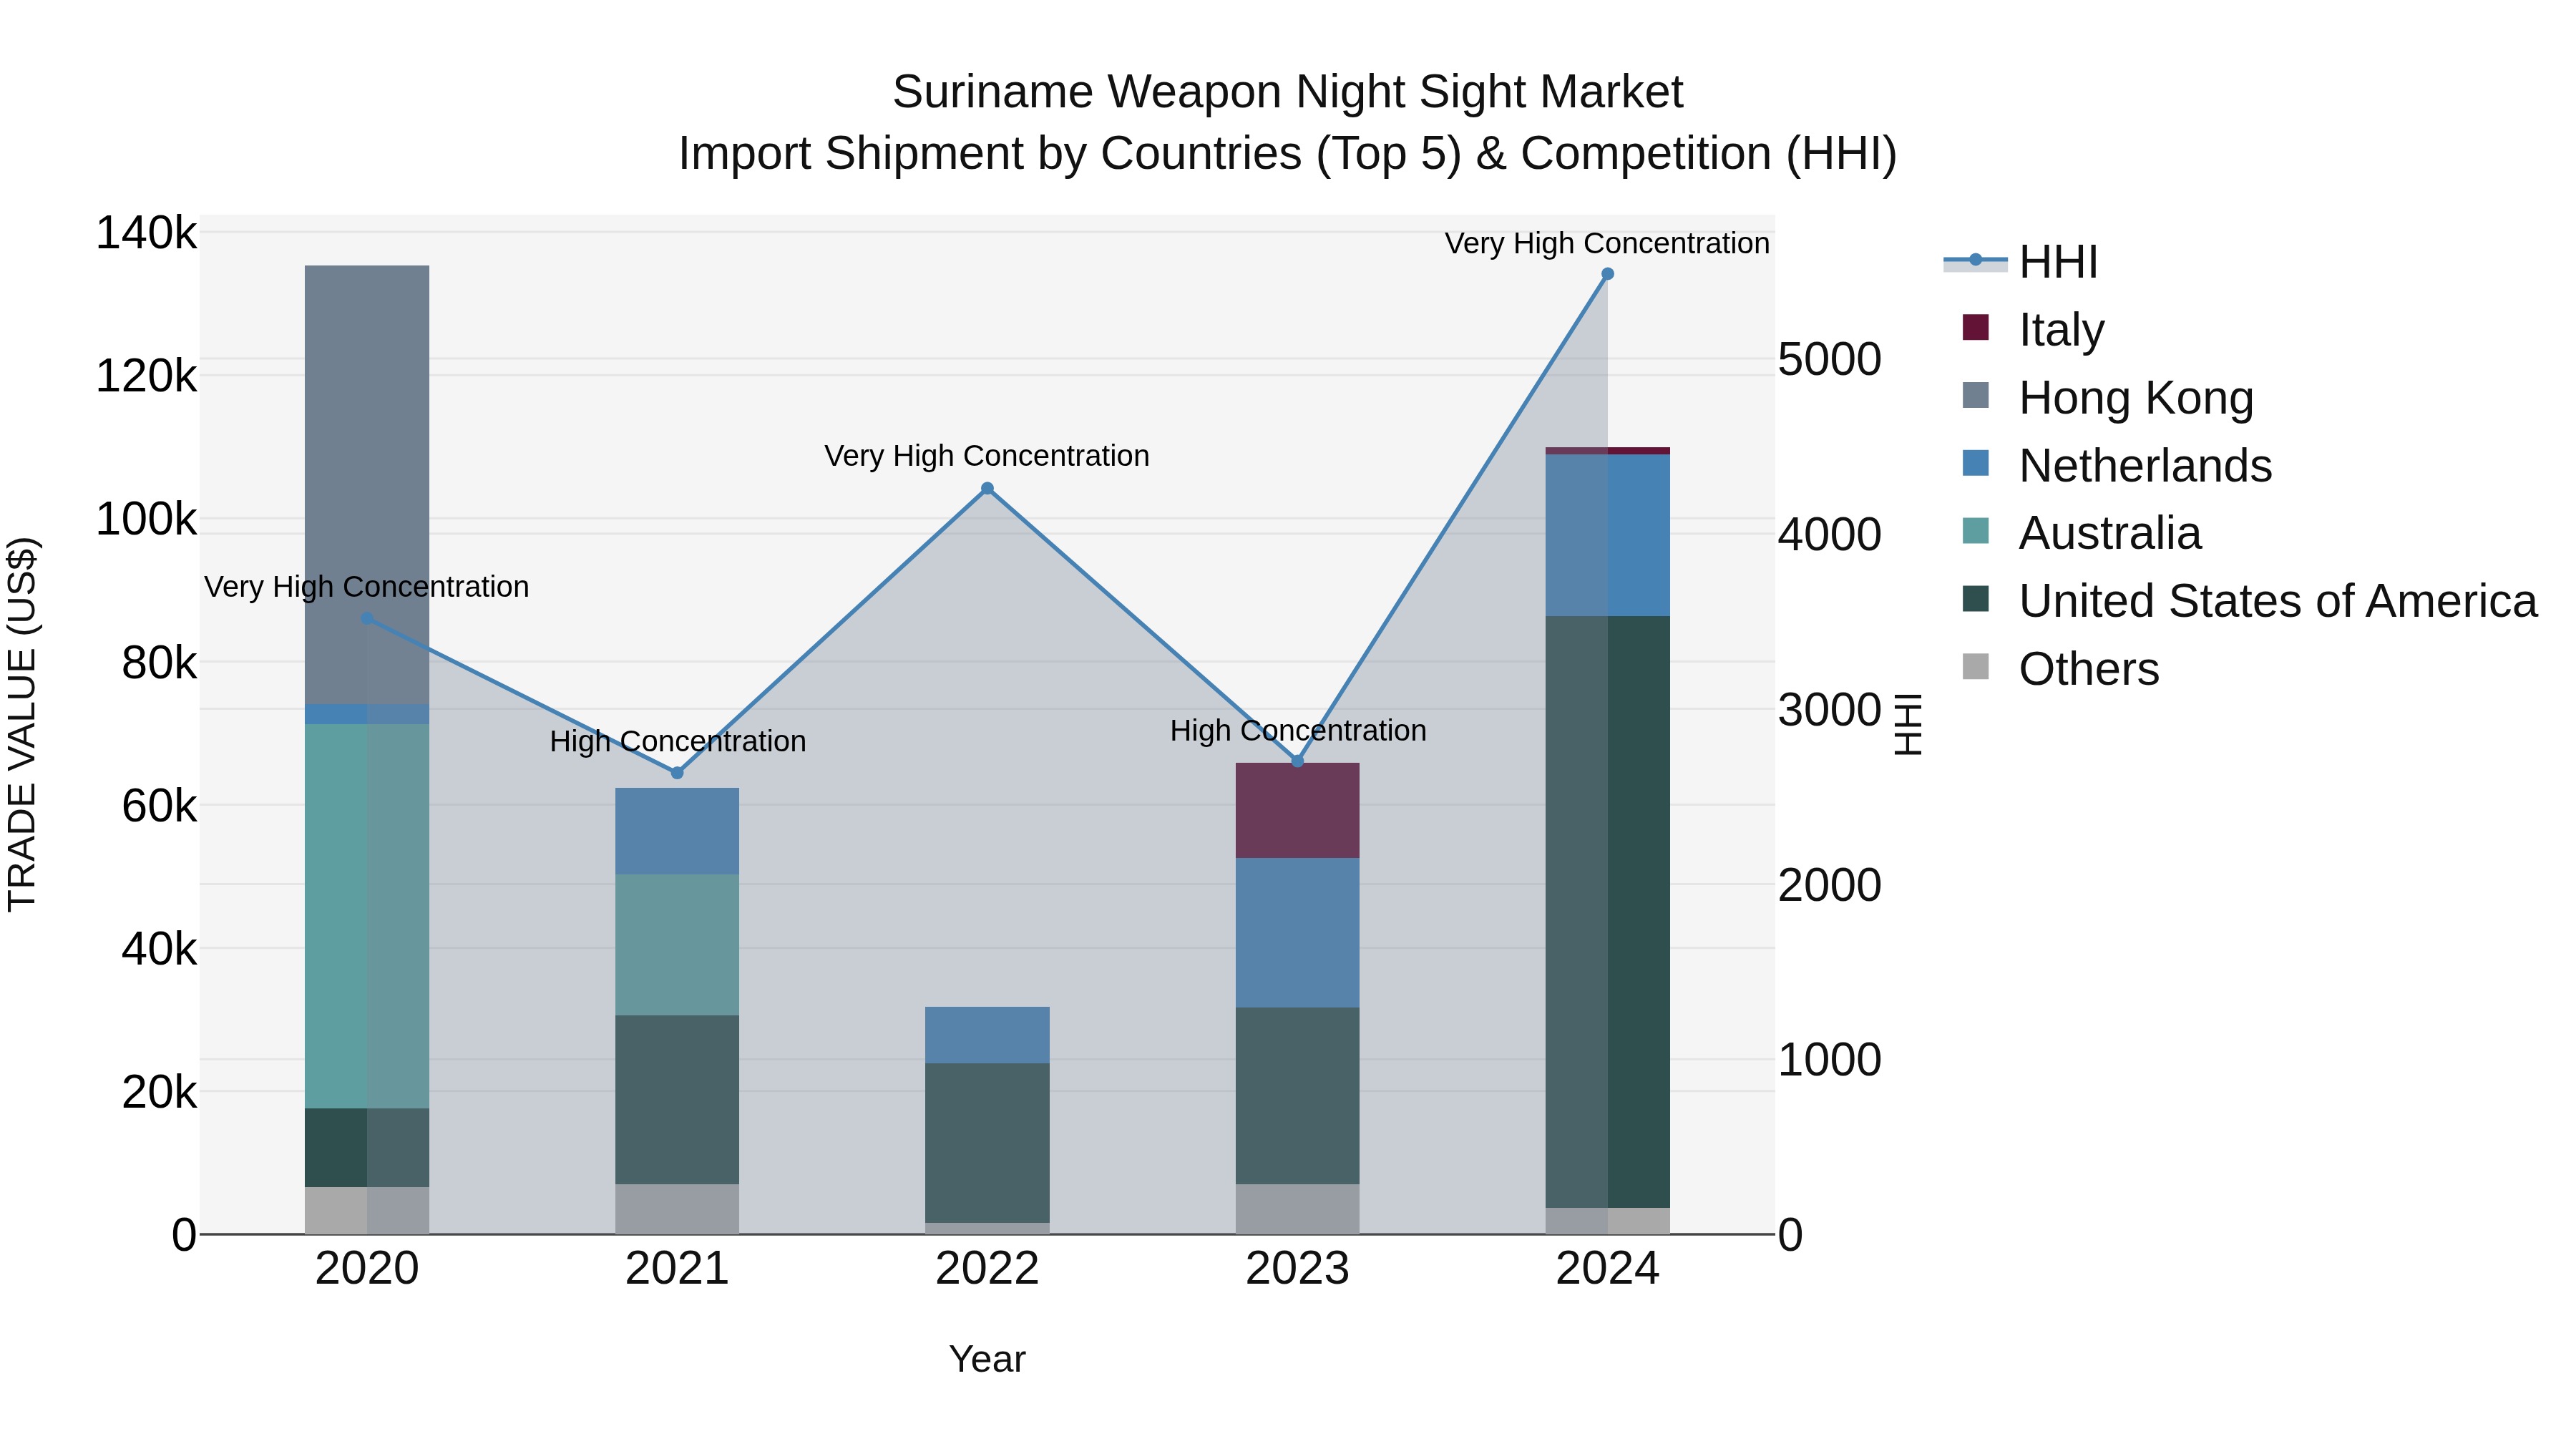
Task: Click the 2024 Very High Concentration annotation
Action: (1608, 244)
